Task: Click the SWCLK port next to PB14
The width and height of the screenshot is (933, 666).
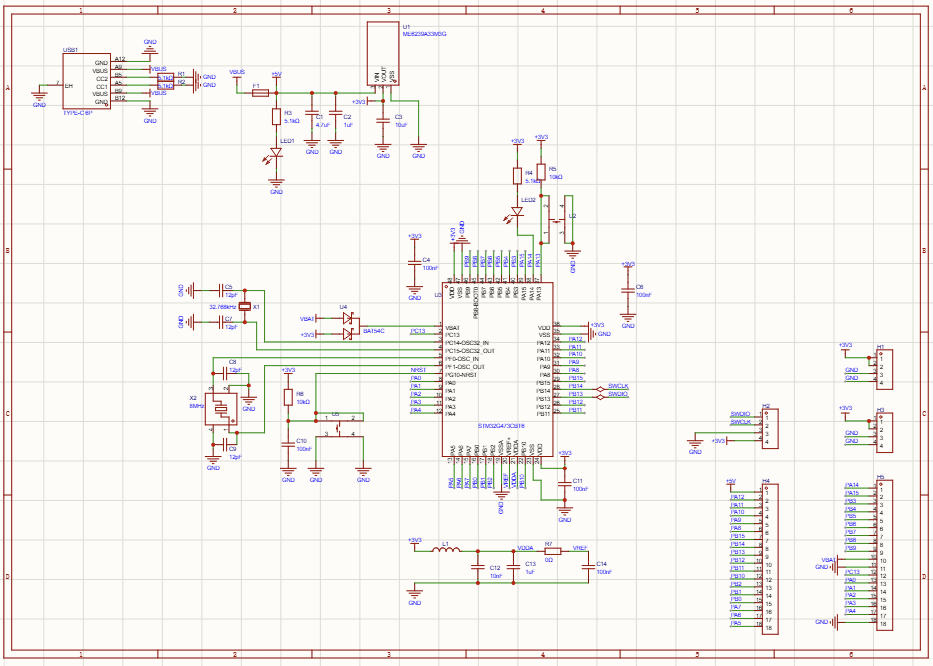Action: [618, 386]
